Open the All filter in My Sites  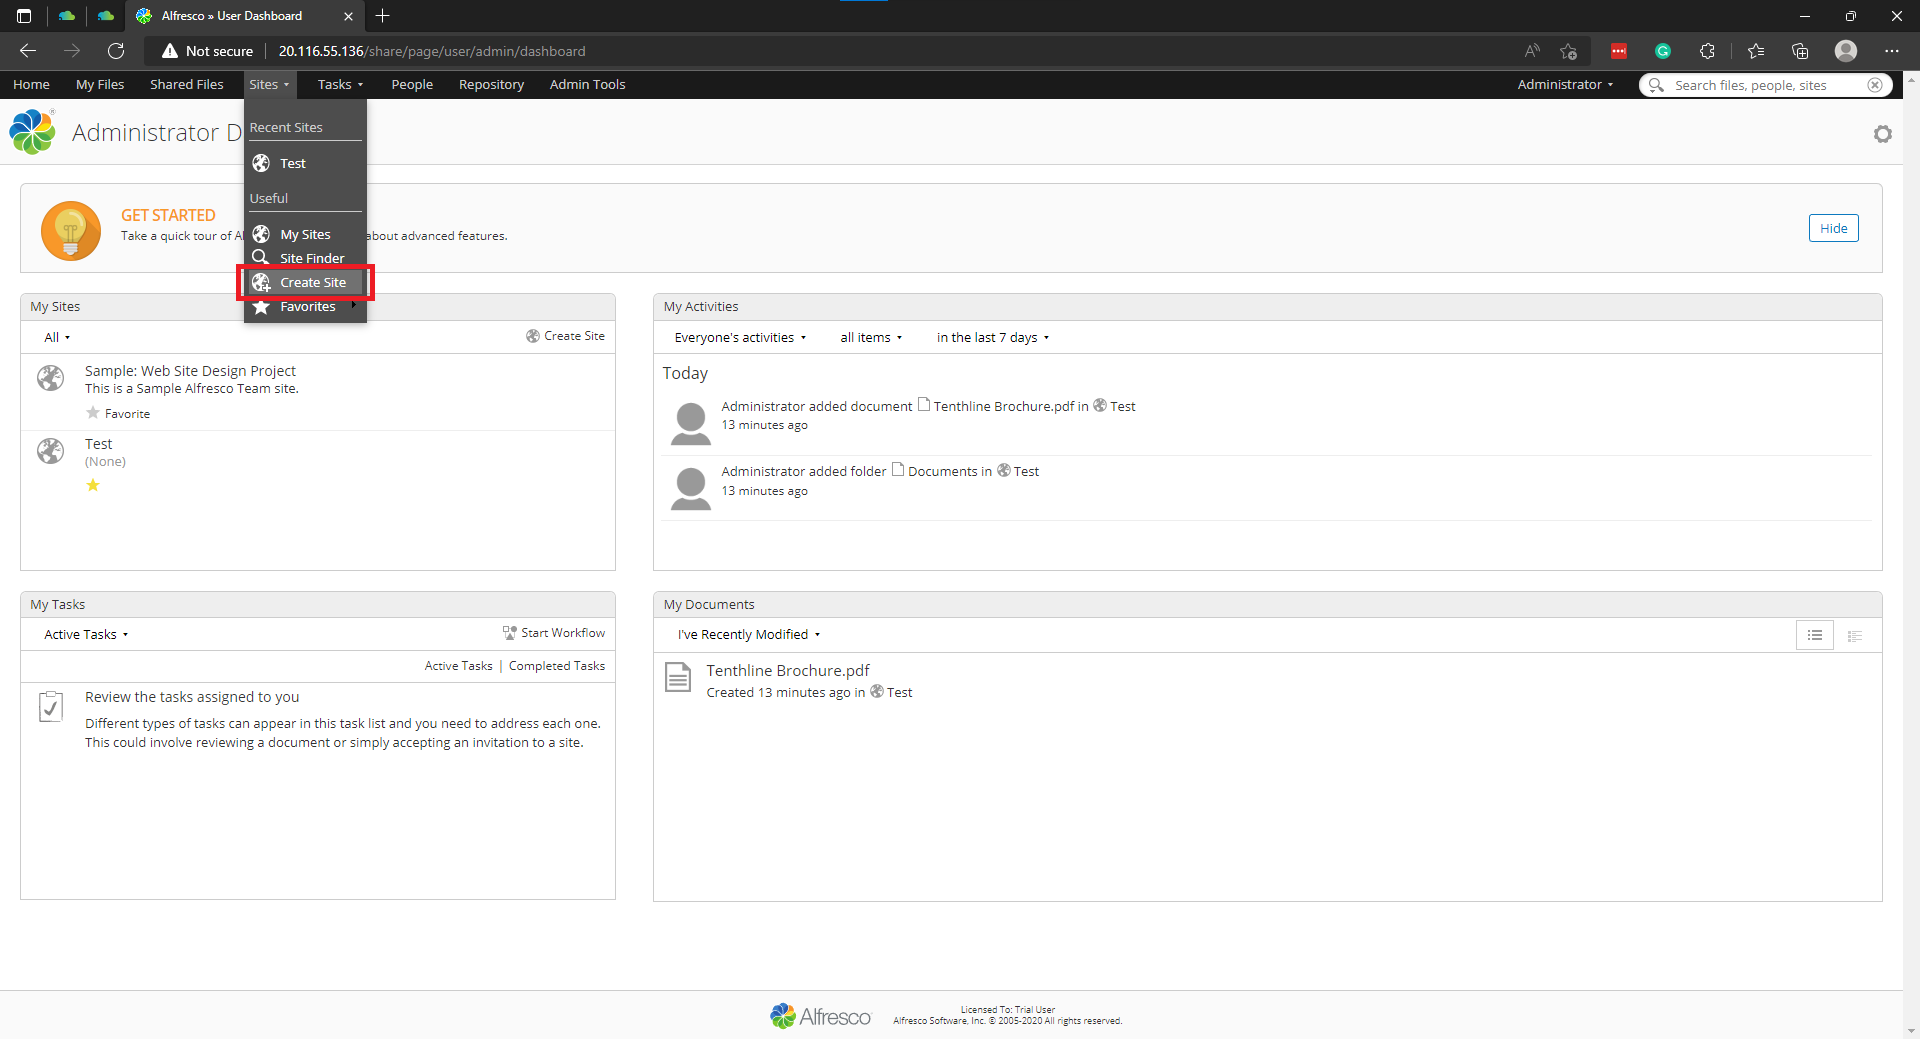[x=57, y=338]
